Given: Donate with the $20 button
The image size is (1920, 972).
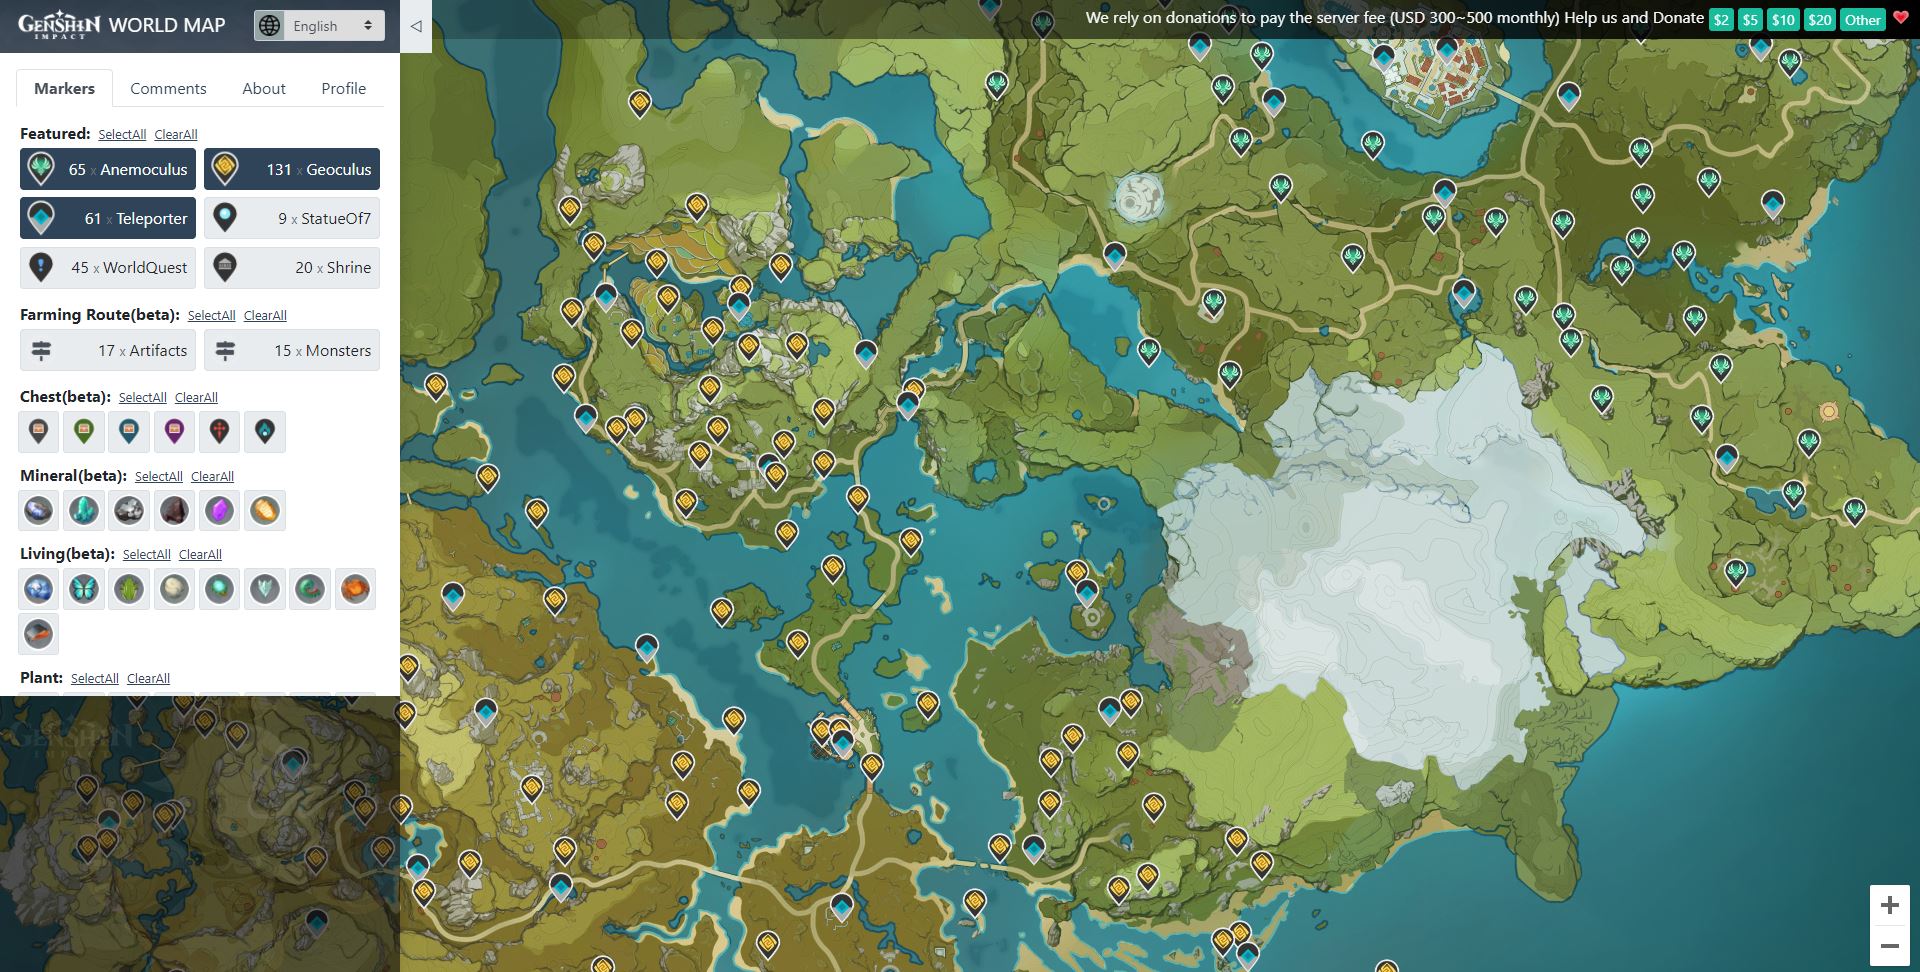Looking at the screenshot, I should coord(1819,20).
